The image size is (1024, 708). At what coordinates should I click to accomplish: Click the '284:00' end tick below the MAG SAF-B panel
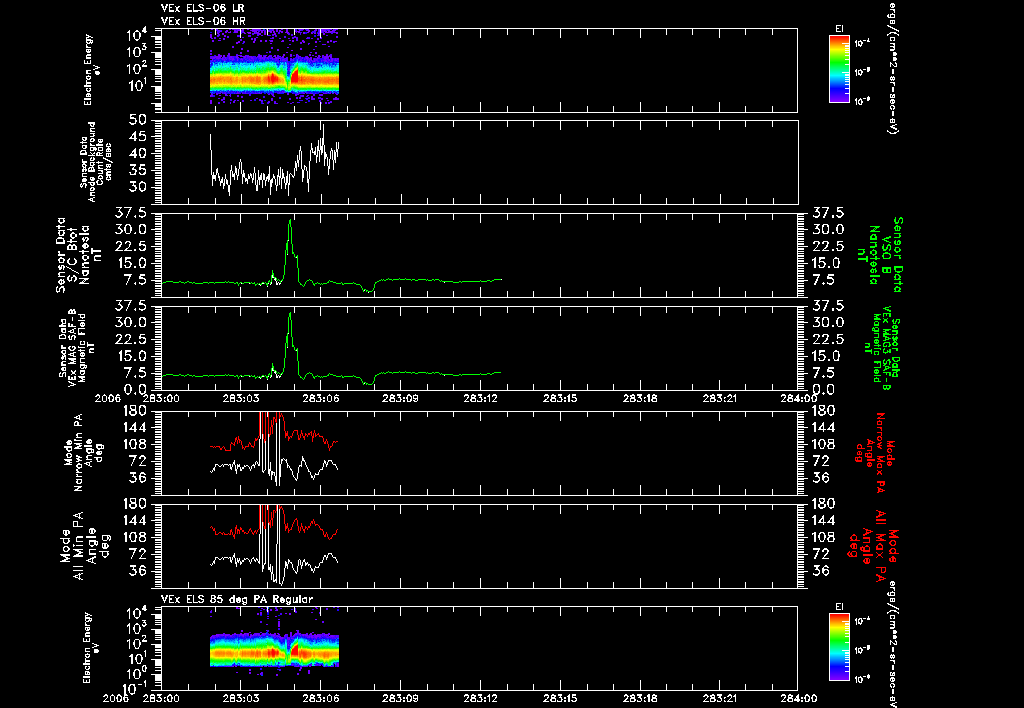799,398
